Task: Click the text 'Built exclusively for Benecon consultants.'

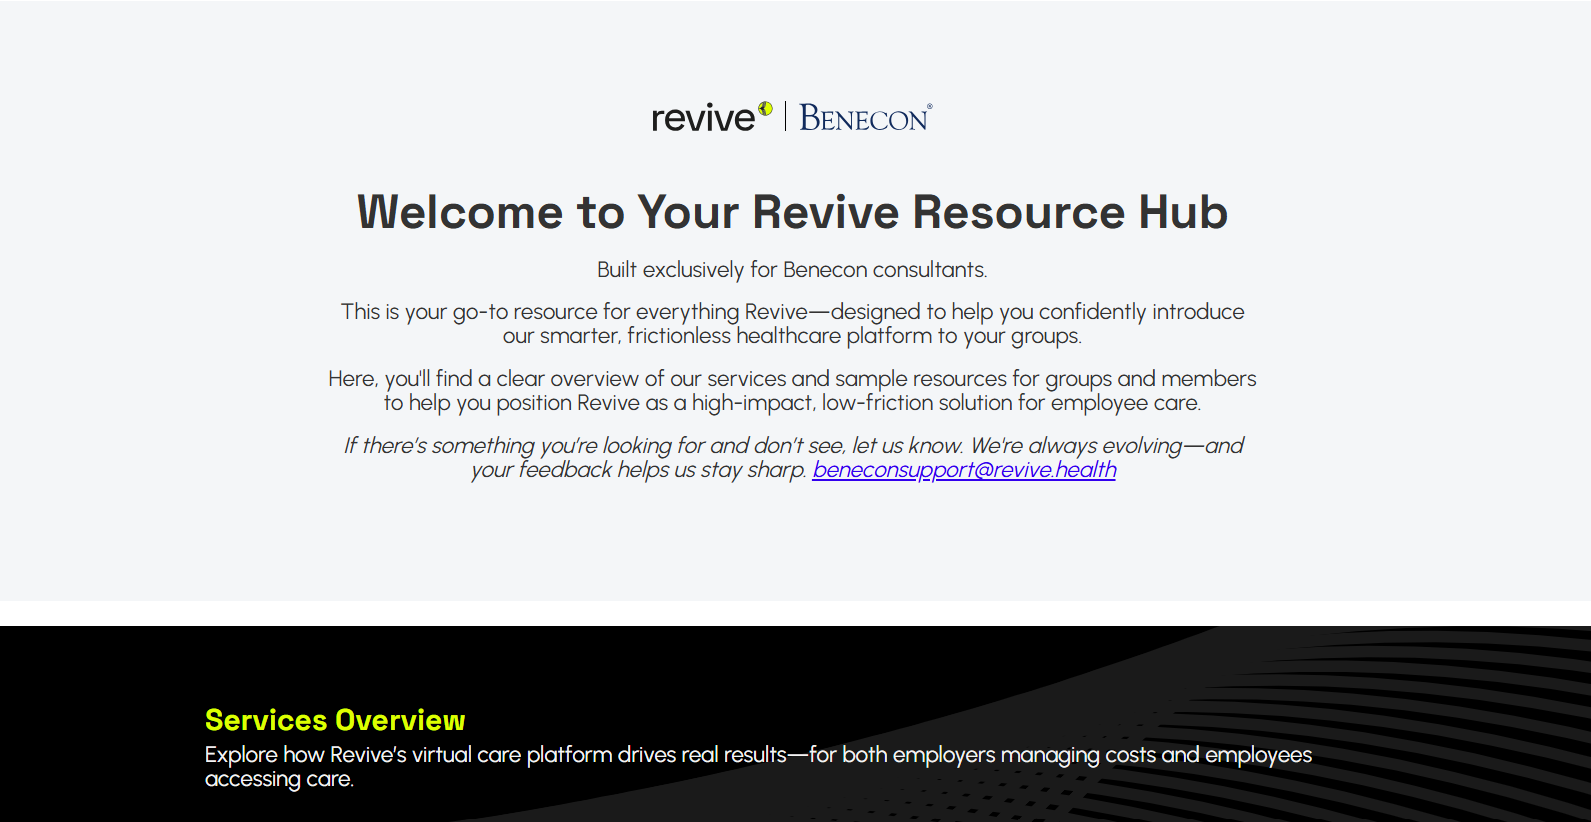Action: (x=792, y=270)
